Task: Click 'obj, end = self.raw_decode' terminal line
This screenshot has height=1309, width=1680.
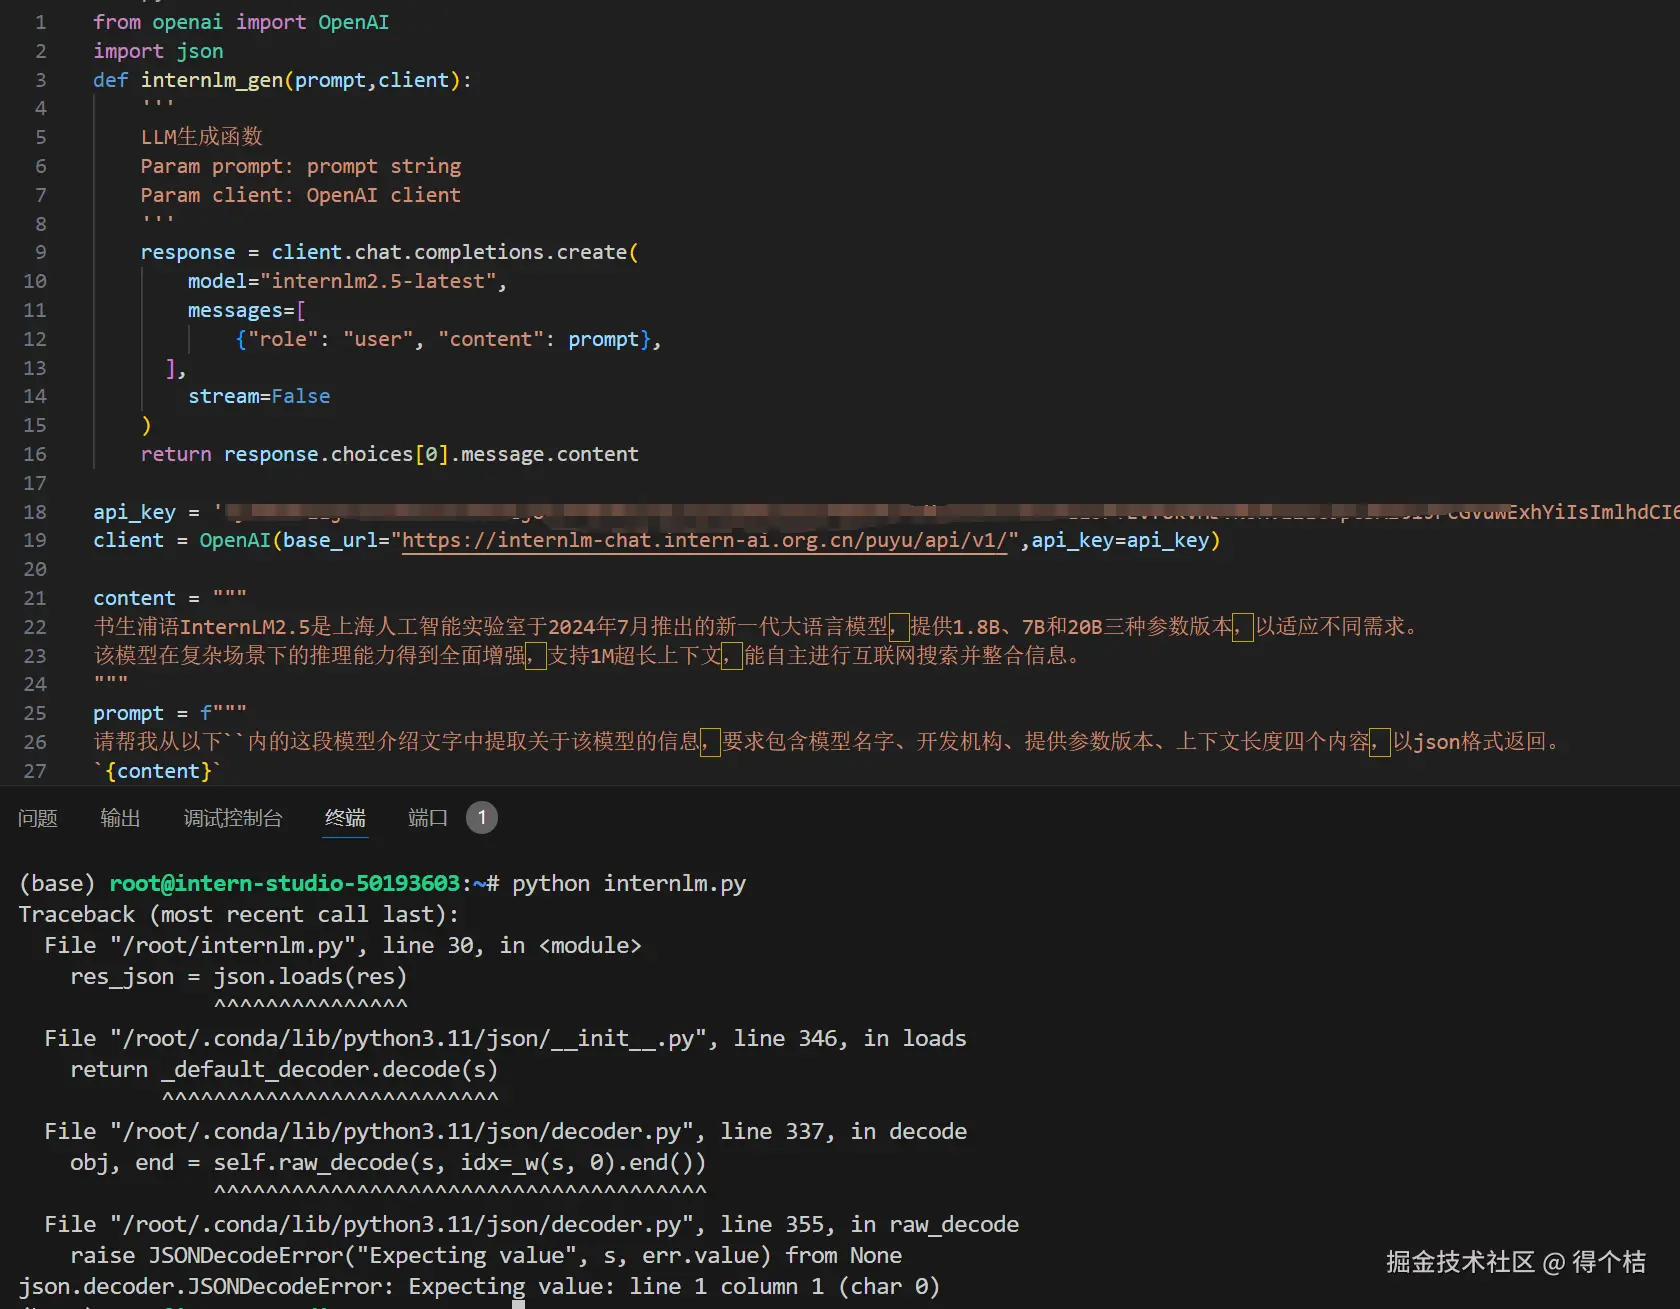Action: (388, 1163)
